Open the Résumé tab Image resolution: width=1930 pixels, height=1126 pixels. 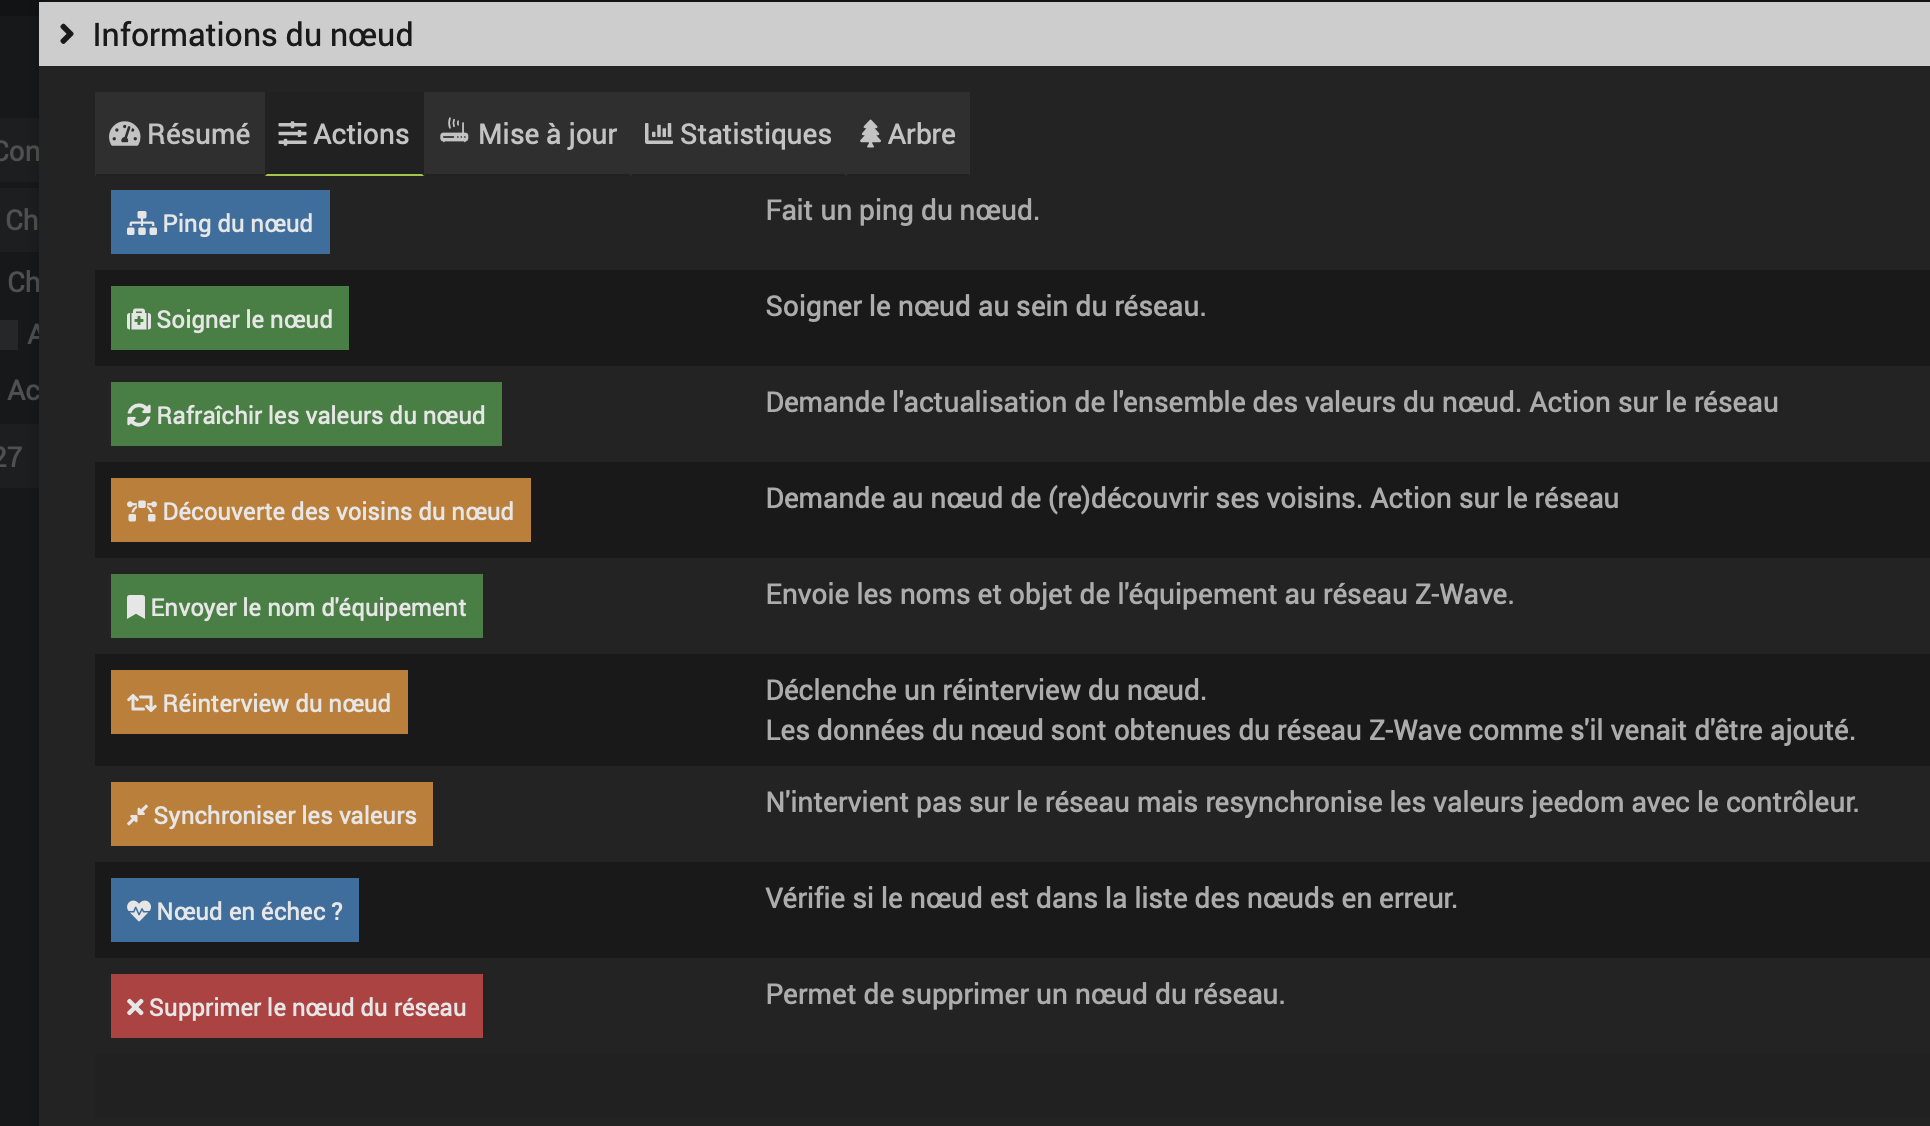(180, 134)
